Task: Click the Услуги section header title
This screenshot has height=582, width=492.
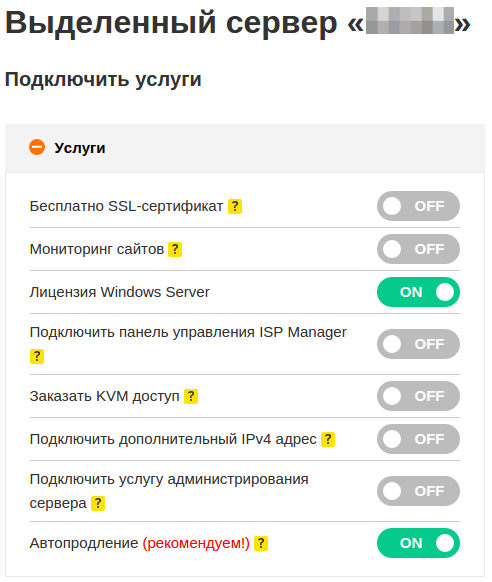Action: (x=80, y=148)
